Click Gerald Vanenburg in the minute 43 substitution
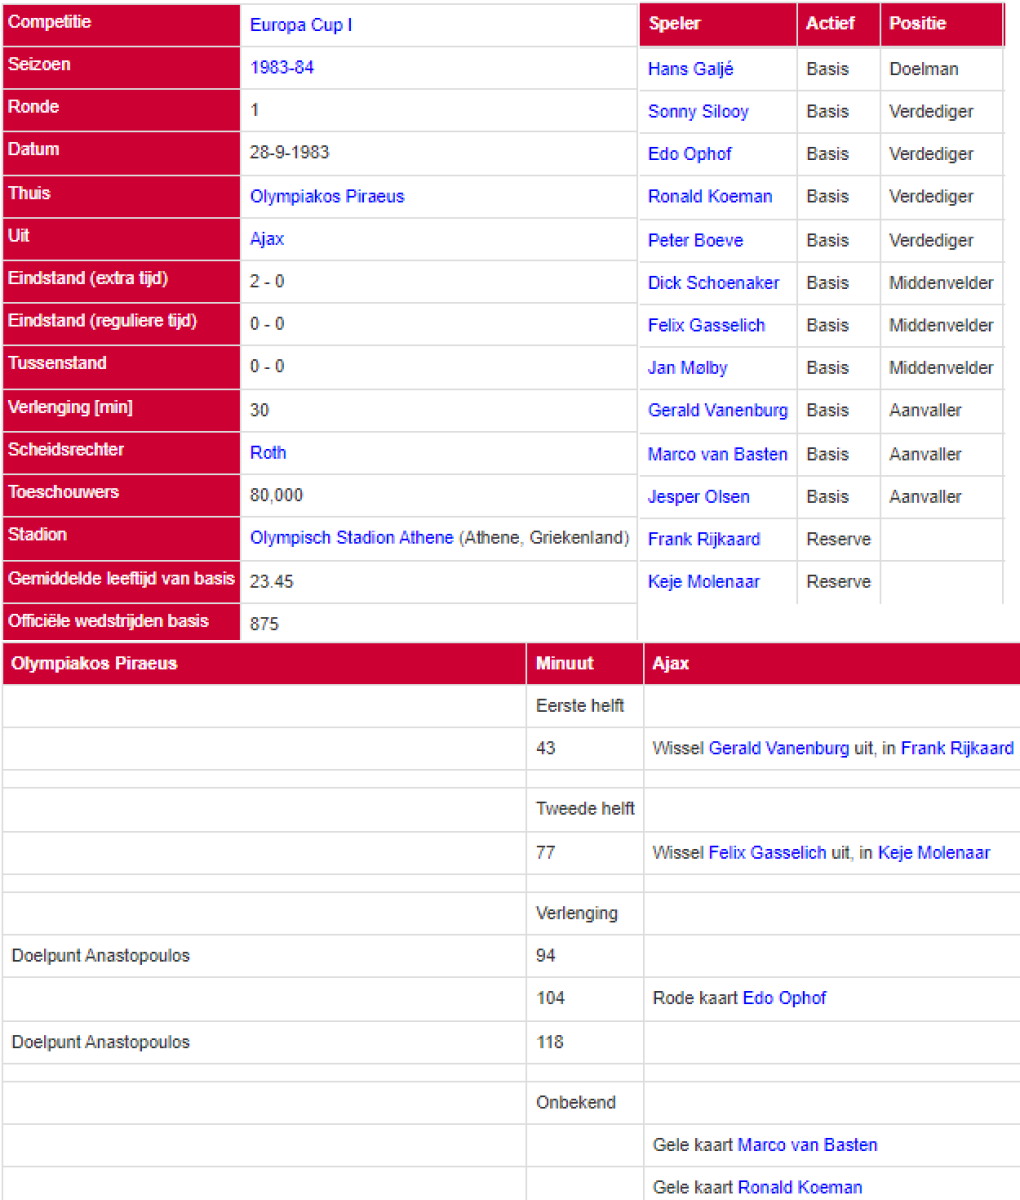Viewport: 1020px width, 1200px height. (778, 748)
